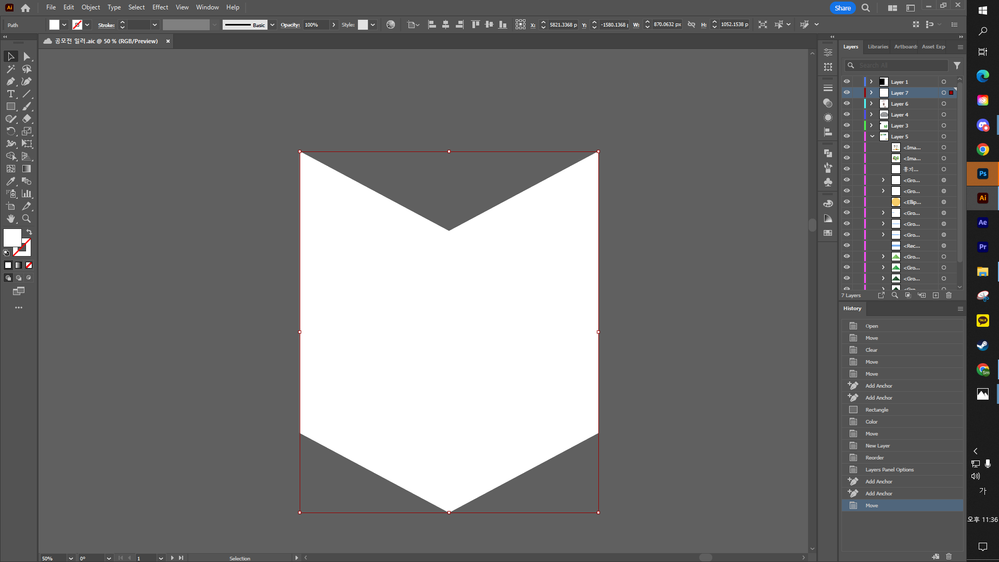Image resolution: width=999 pixels, height=562 pixels.
Task: Expand Layer 6 contents
Action: coord(871,104)
